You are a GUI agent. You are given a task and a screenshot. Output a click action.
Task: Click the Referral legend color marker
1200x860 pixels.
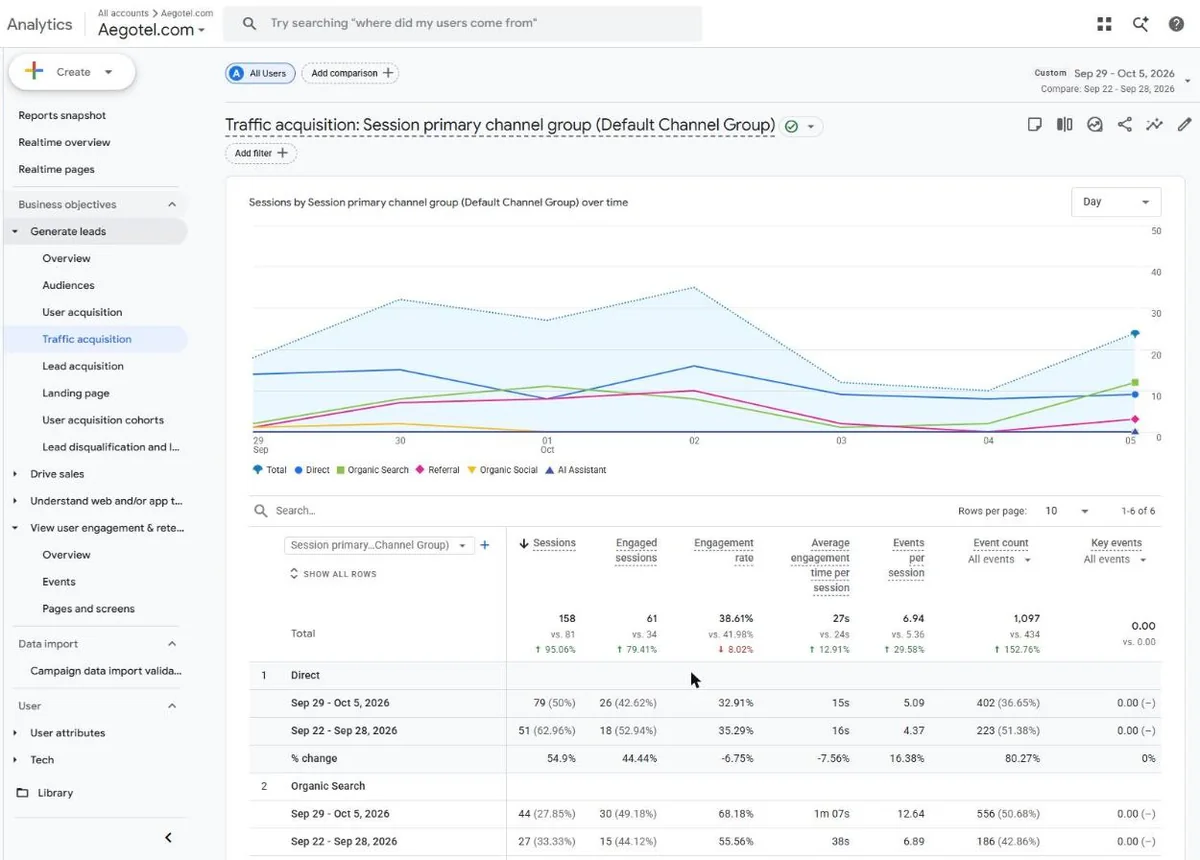(420, 470)
